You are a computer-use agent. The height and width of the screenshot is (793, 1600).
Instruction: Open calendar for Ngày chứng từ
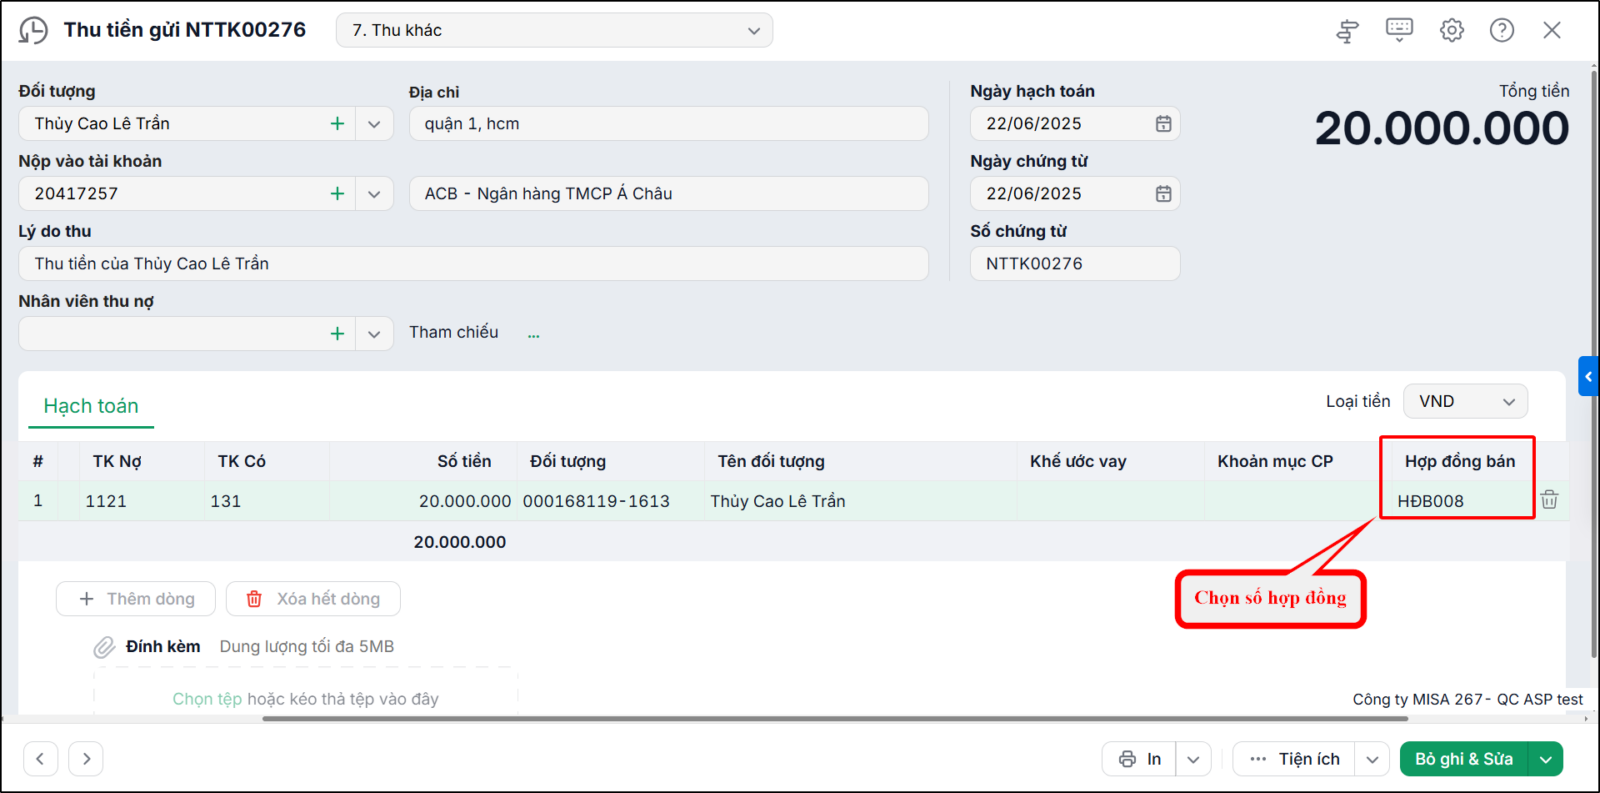click(x=1163, y=194)
